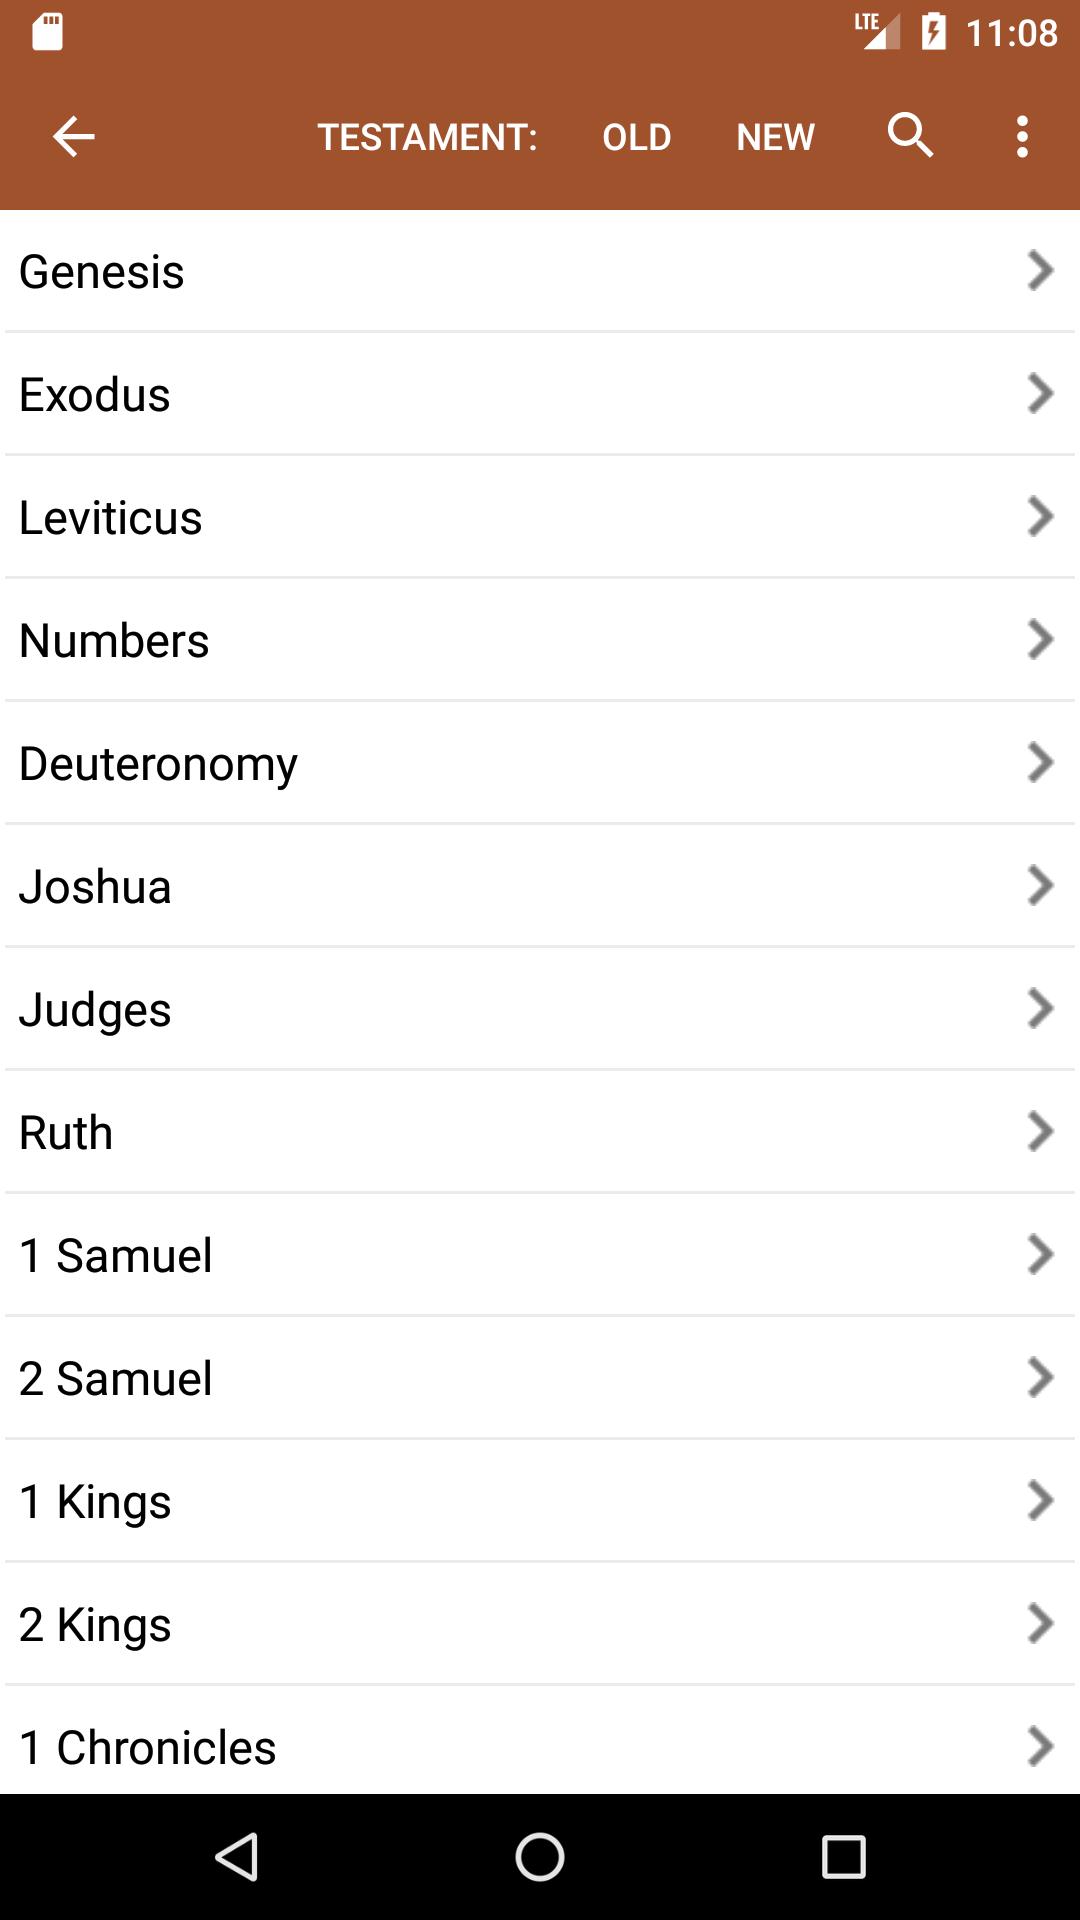Screen dimensions: 1080x1920
Task: Open the book Exodus
Action: coord(540,394)
